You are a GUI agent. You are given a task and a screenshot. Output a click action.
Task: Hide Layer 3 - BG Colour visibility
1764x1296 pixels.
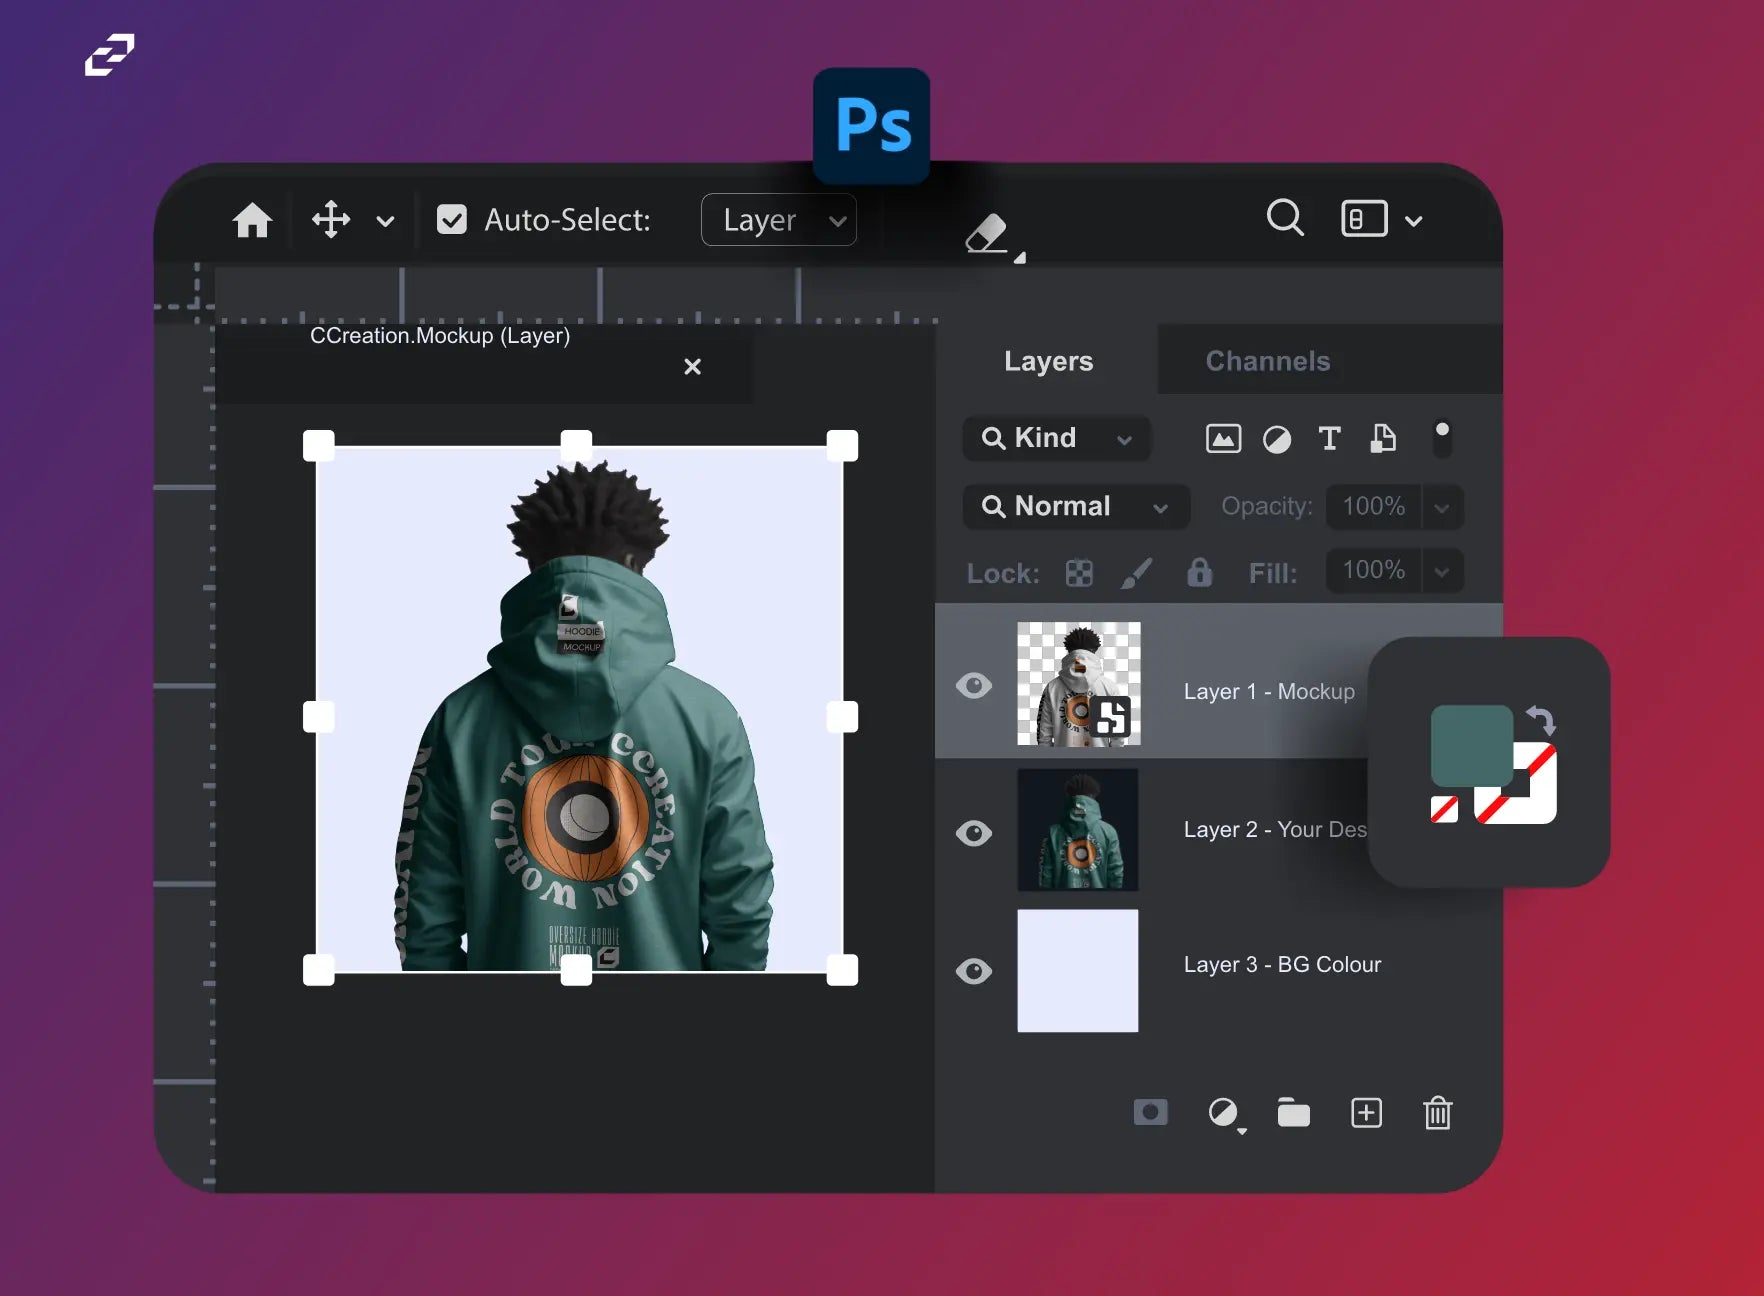[x=974, y=971]
